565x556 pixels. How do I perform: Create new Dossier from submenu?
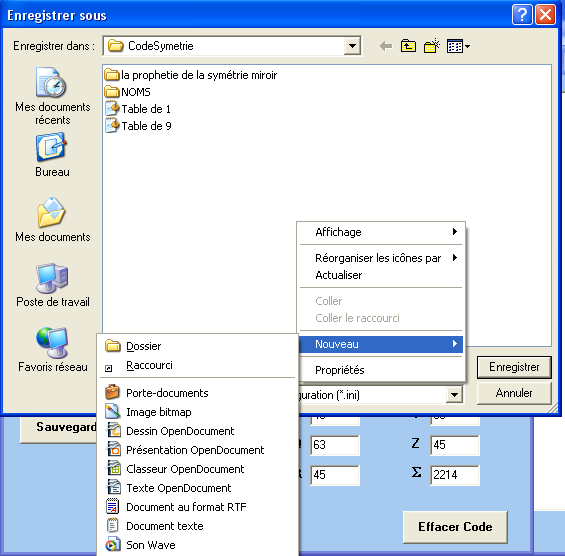pos(197,346)
